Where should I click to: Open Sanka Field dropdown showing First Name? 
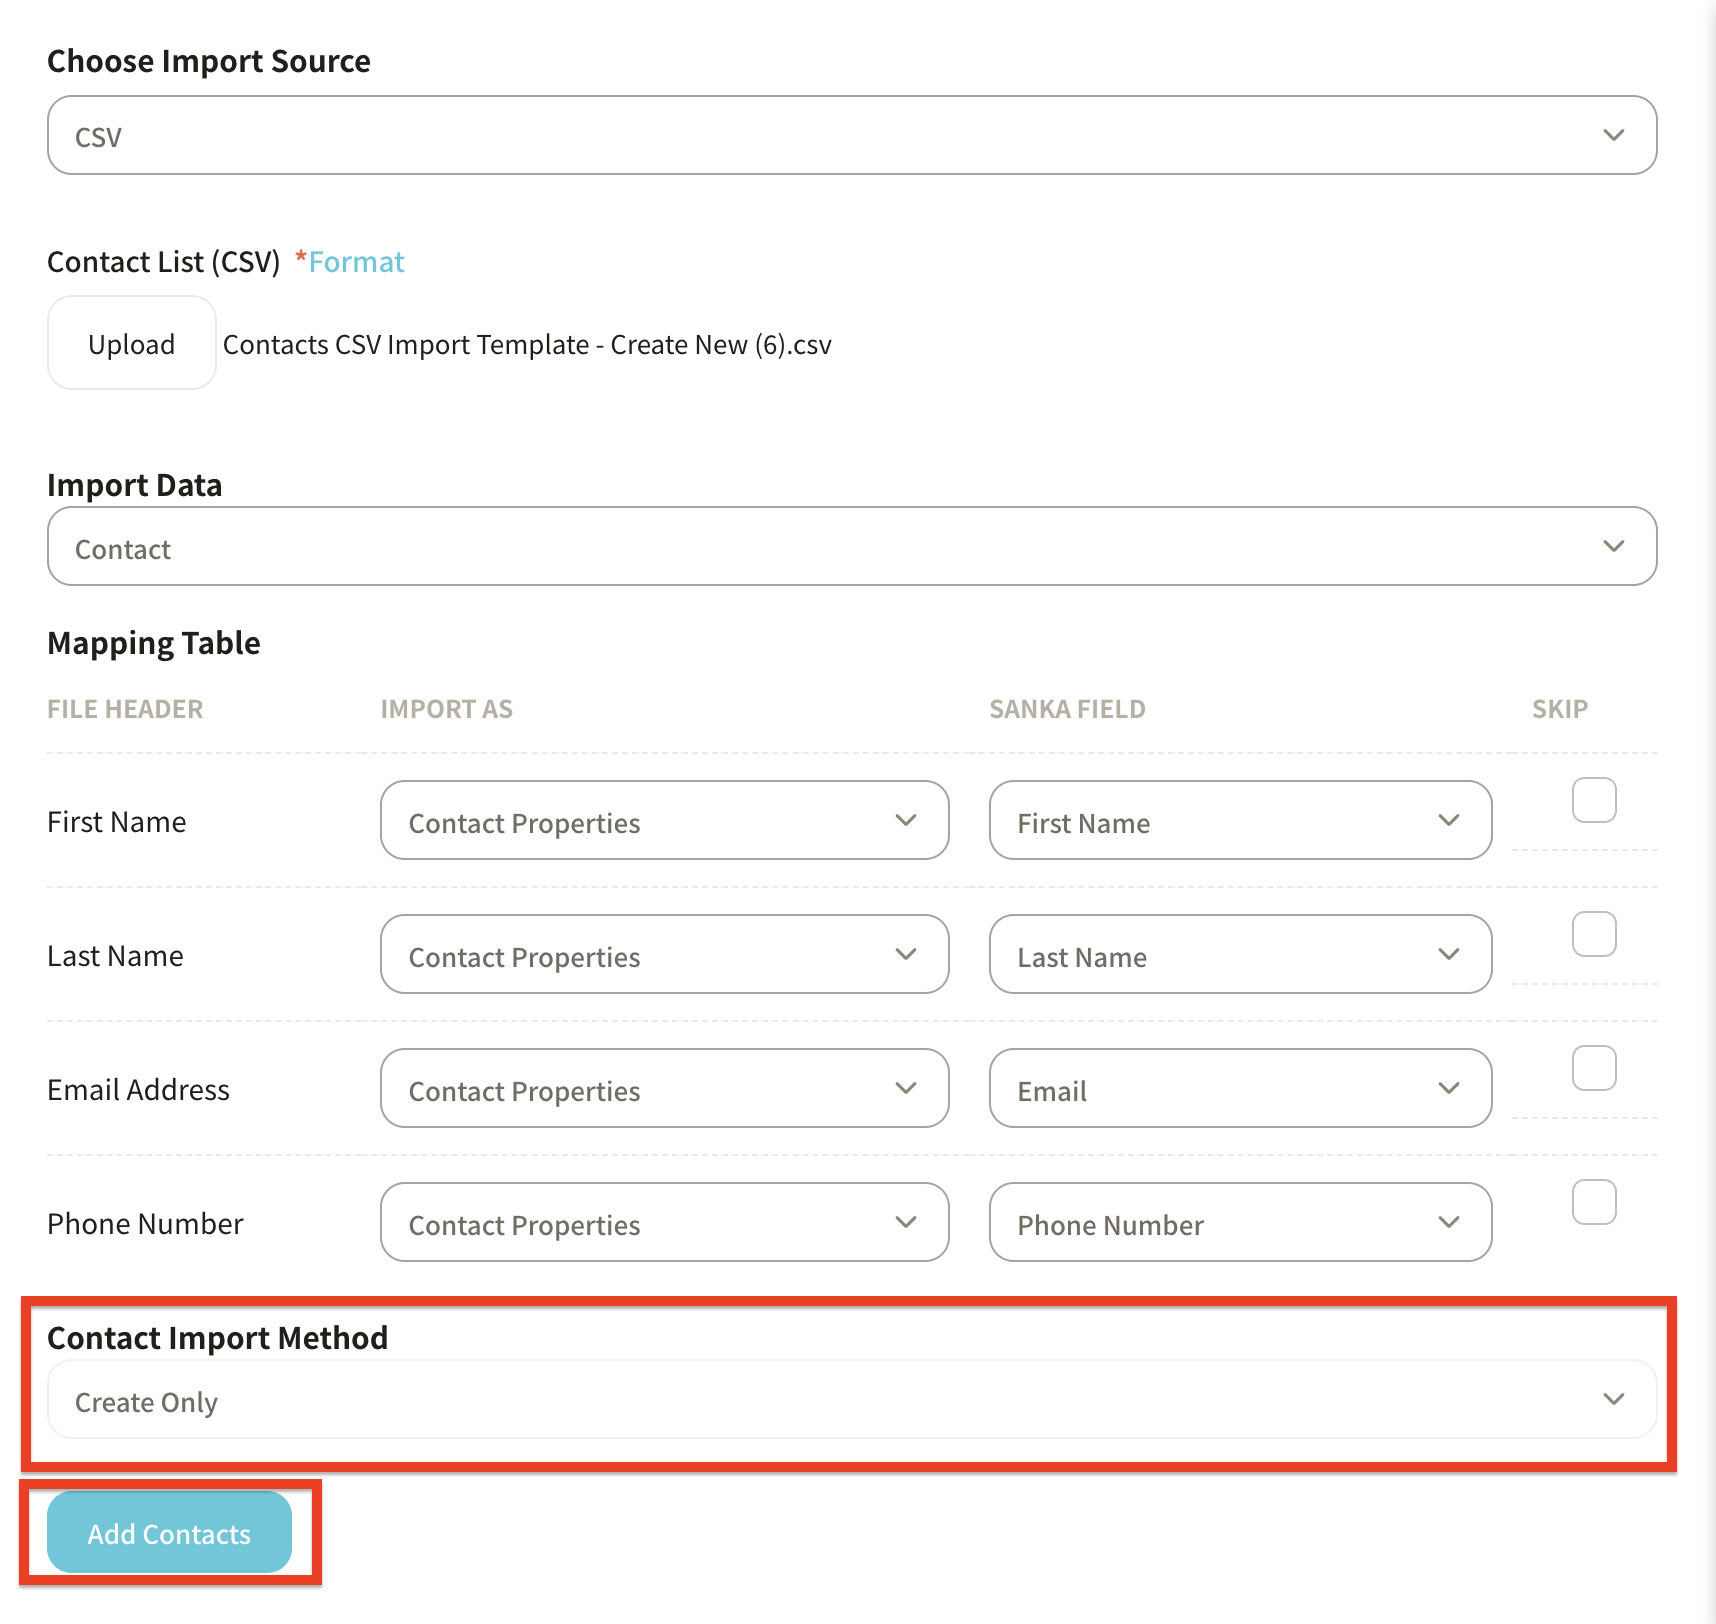(x=1239, y=821)
